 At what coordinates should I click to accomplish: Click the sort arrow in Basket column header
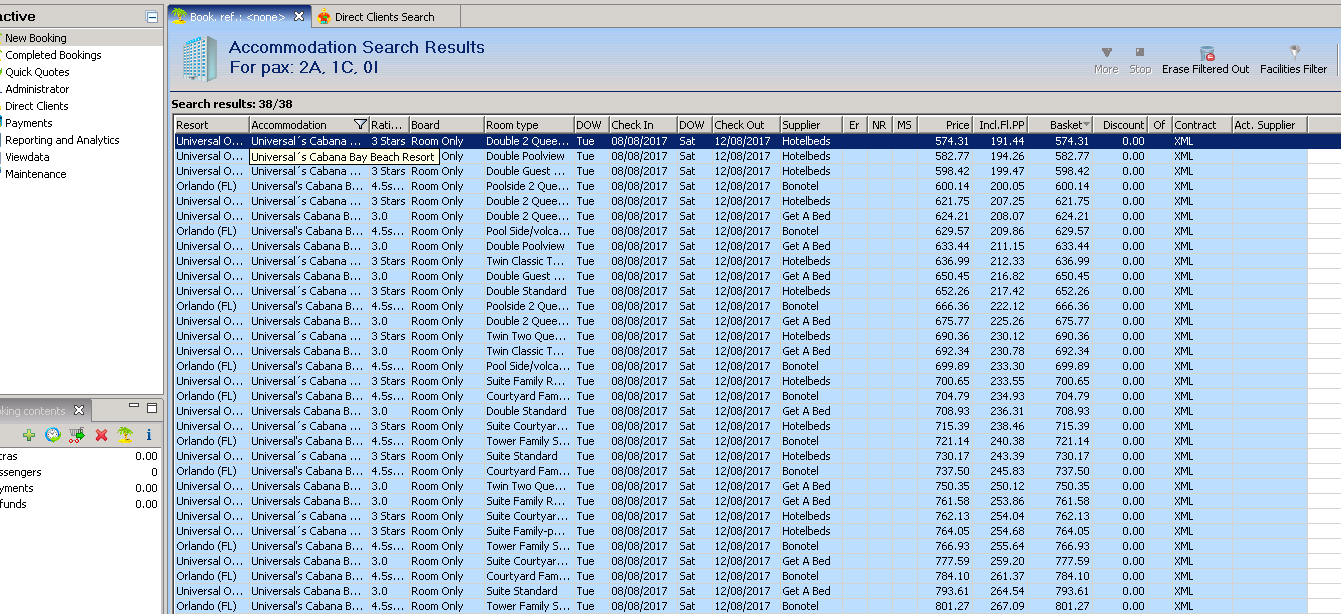(1086, 125)
